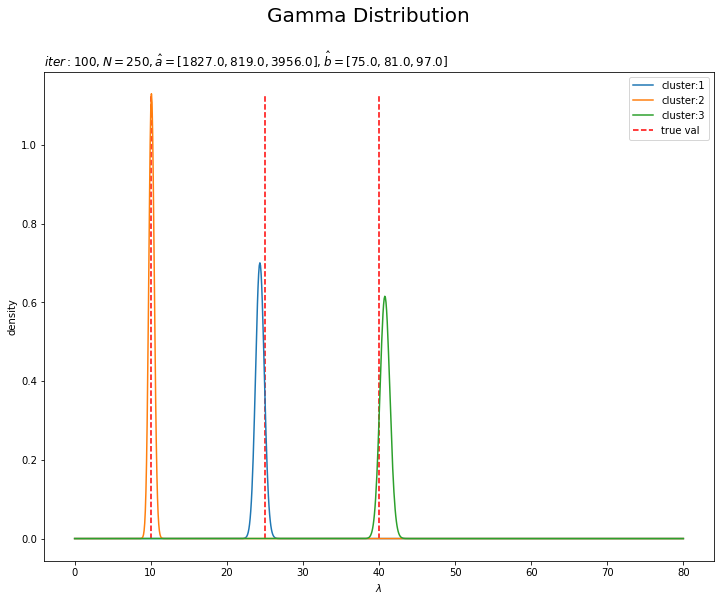Click the x-axis tick label 50
The width and height of the screenshot is (721, 601).
coord(455,572)
